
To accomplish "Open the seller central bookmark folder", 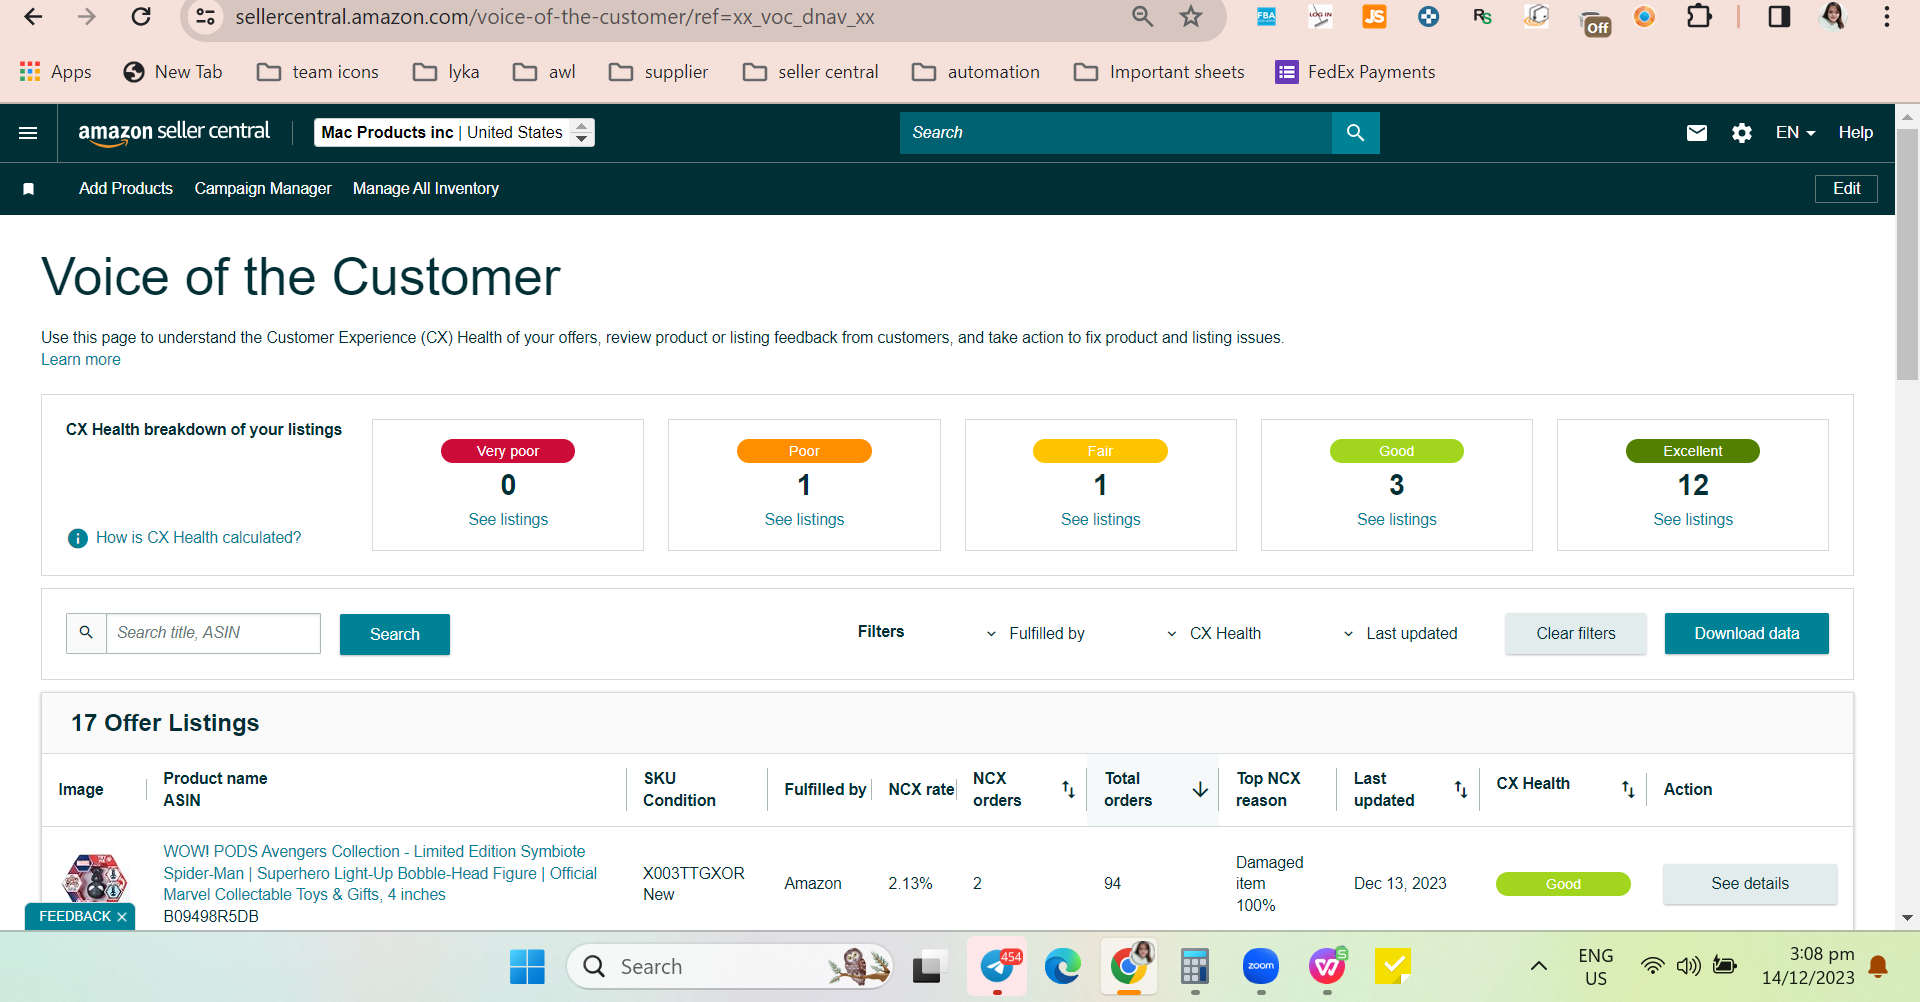I will [811, 72].
